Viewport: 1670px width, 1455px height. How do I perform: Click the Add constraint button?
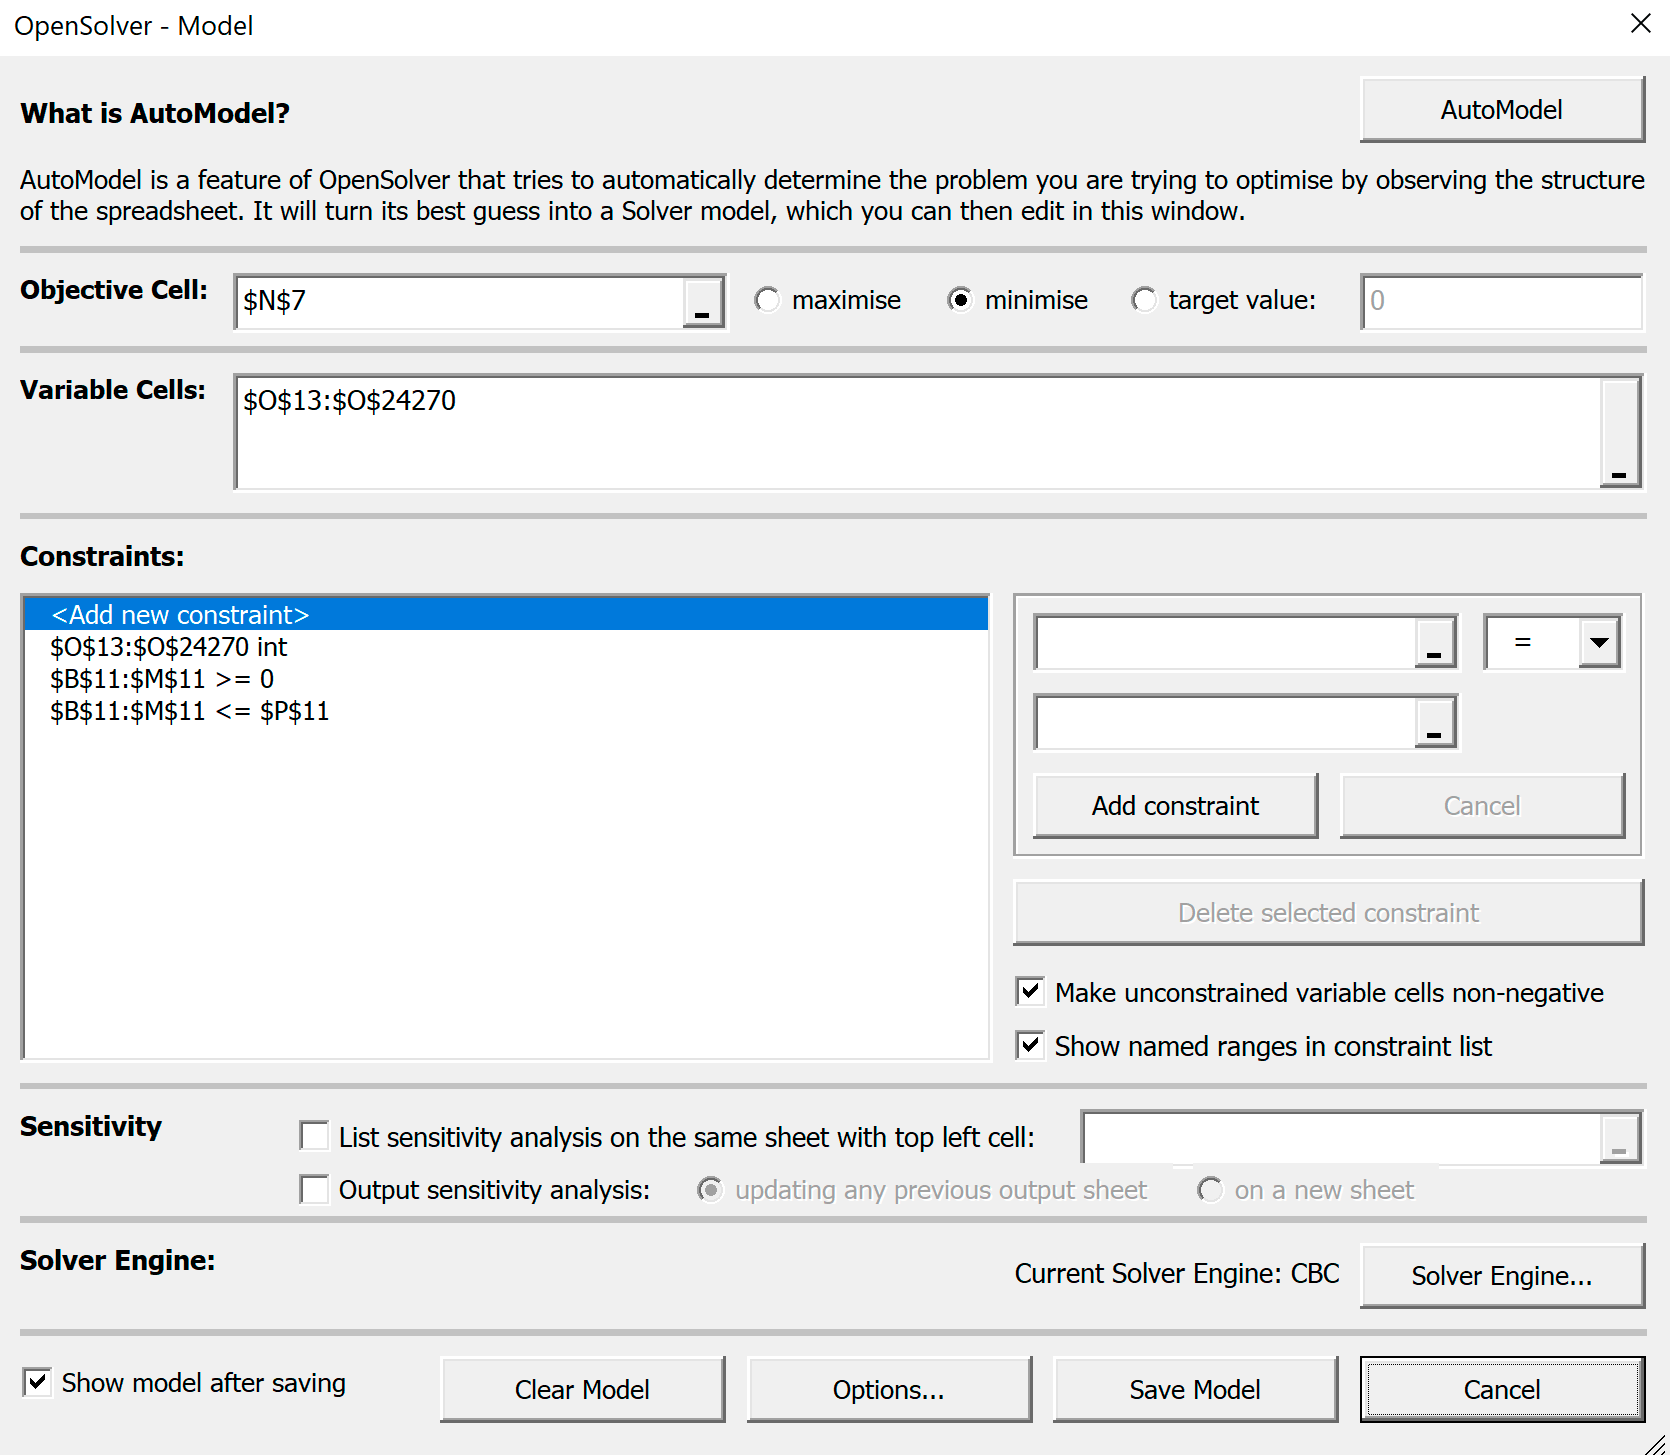pos(1176,806)
